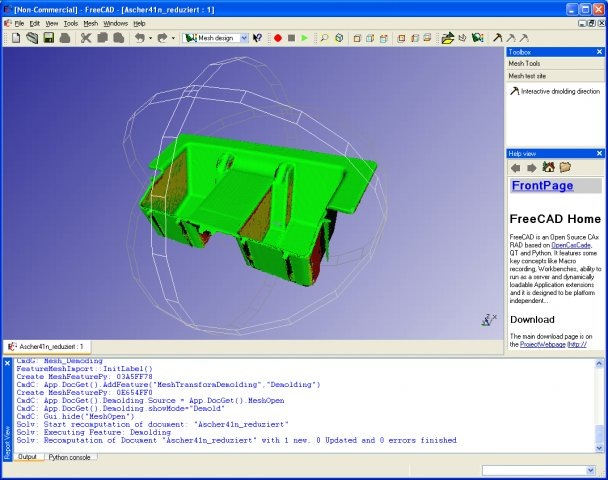Click the last gray hammer icon
Screen dimensions: 608x480
(524, 38)
